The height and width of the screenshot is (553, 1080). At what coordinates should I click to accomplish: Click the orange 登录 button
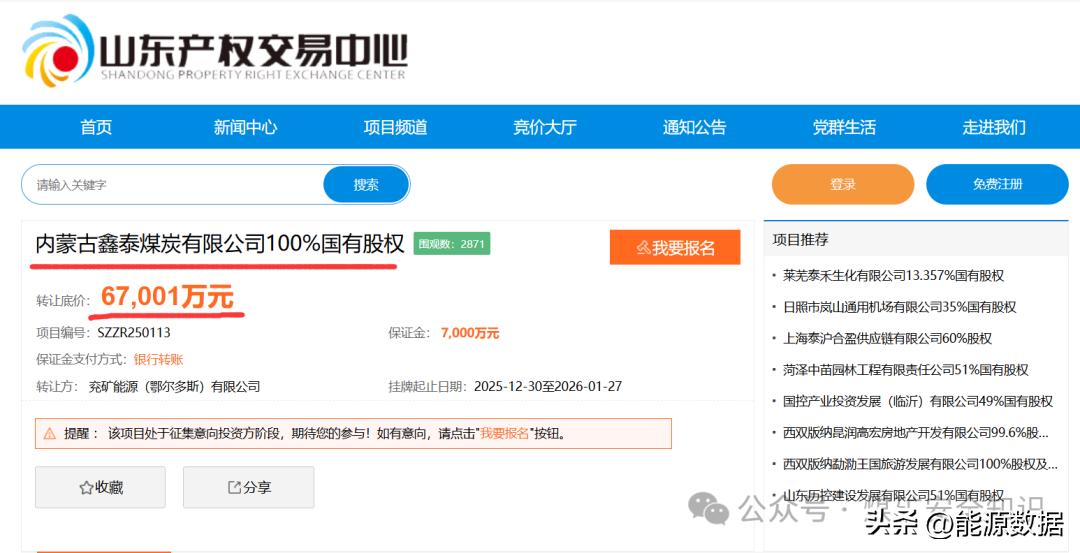click(x=843, y=185)
